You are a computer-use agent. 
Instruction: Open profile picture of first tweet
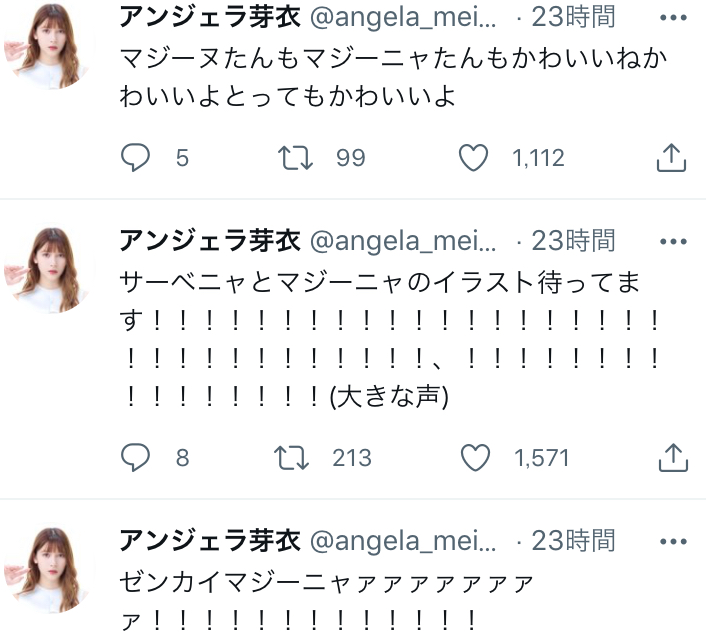[50, 45]
